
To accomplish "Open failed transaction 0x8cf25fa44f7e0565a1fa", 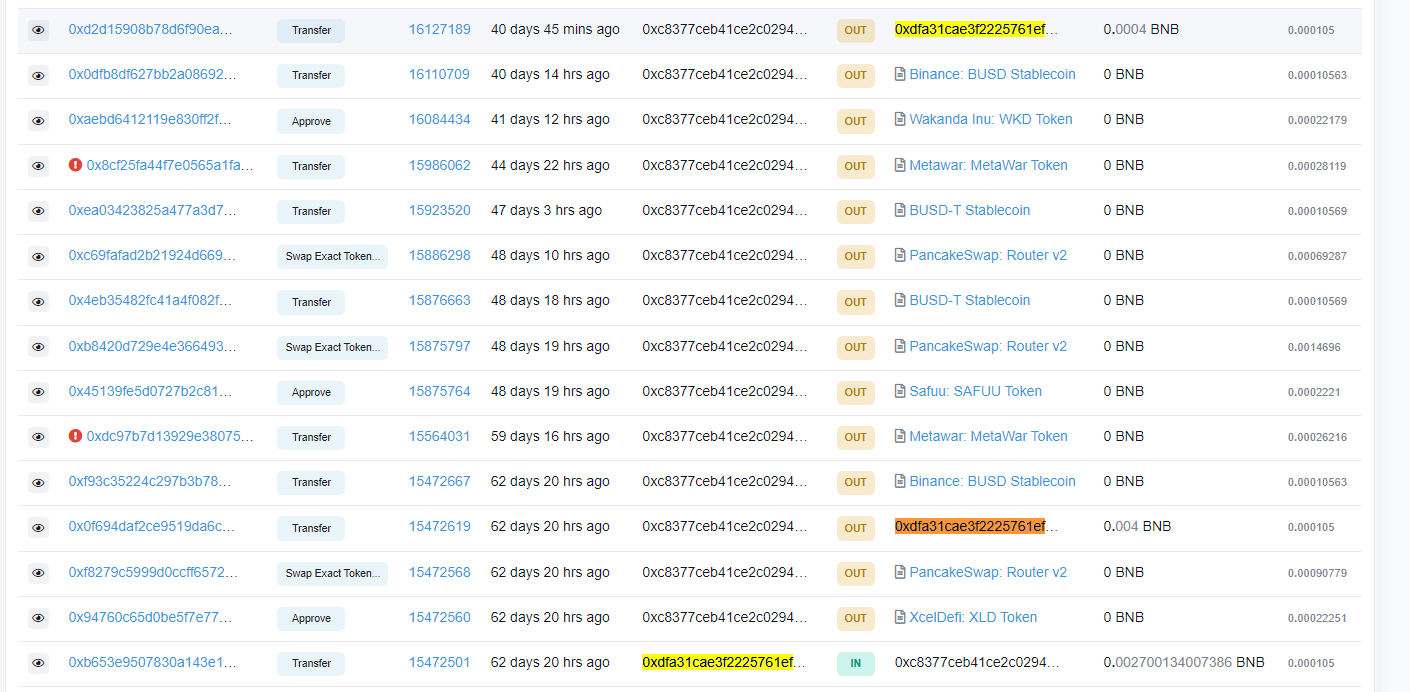I will (x=170, y=165).
